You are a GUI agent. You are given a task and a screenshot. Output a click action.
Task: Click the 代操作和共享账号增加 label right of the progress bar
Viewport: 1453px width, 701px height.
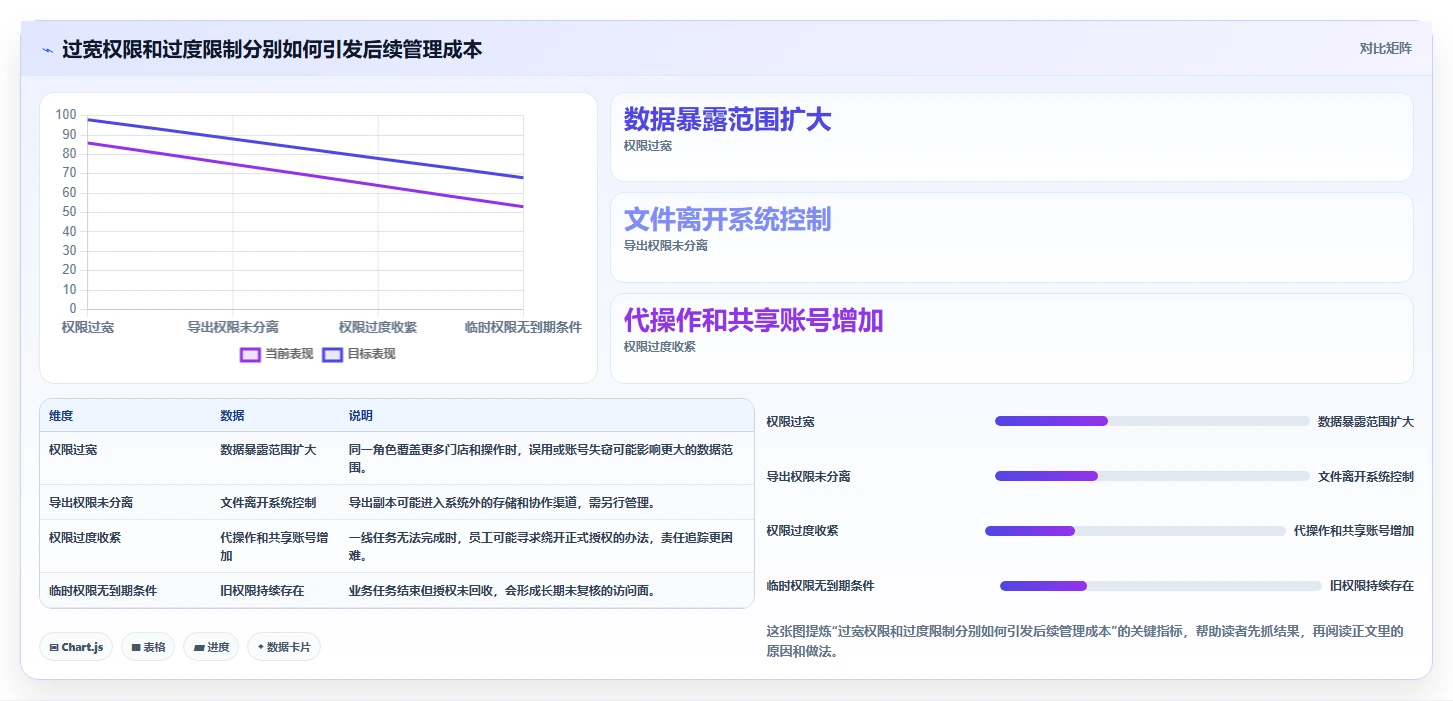pos(1354,531)
